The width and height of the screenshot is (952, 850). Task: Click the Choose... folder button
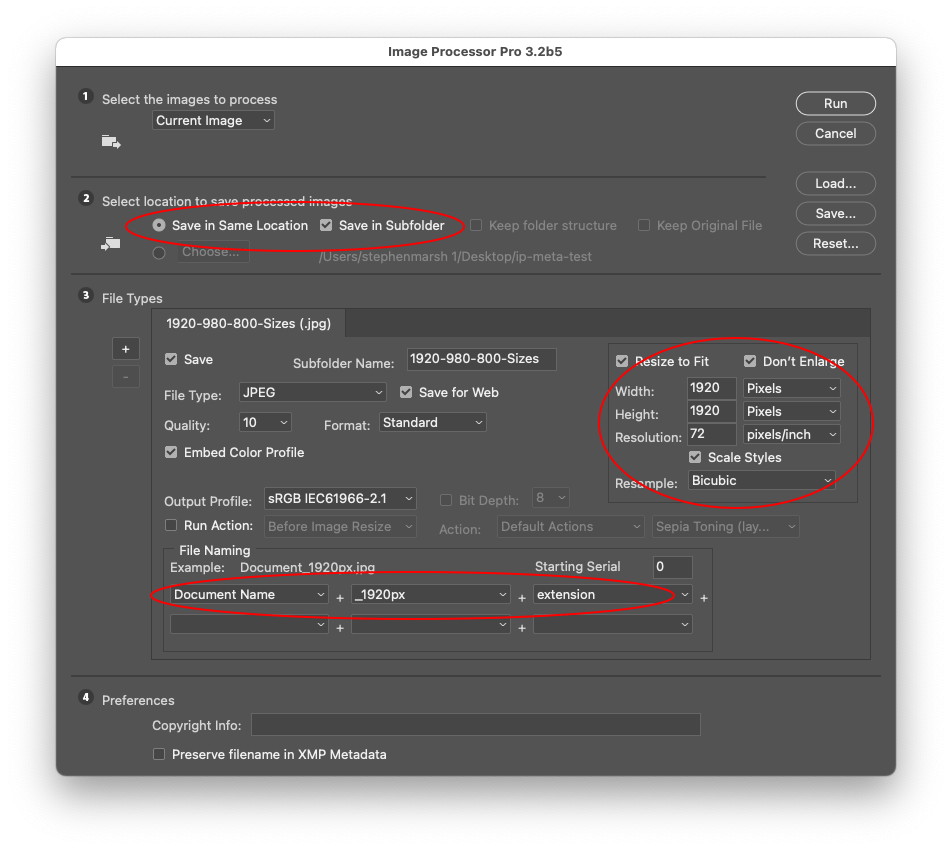coord(213,251)
